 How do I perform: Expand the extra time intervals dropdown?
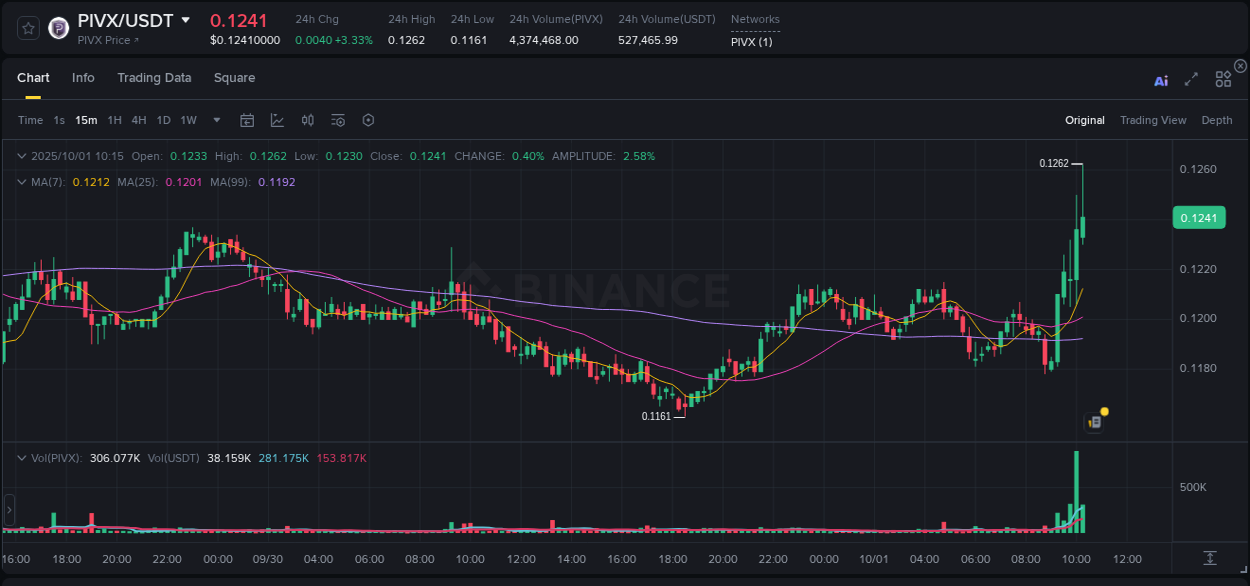coord(215,119)
